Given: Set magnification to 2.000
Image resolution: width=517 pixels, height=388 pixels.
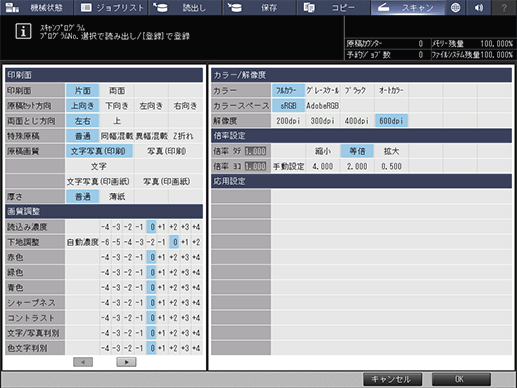Looking at the screenshot, I should point(357,166).
